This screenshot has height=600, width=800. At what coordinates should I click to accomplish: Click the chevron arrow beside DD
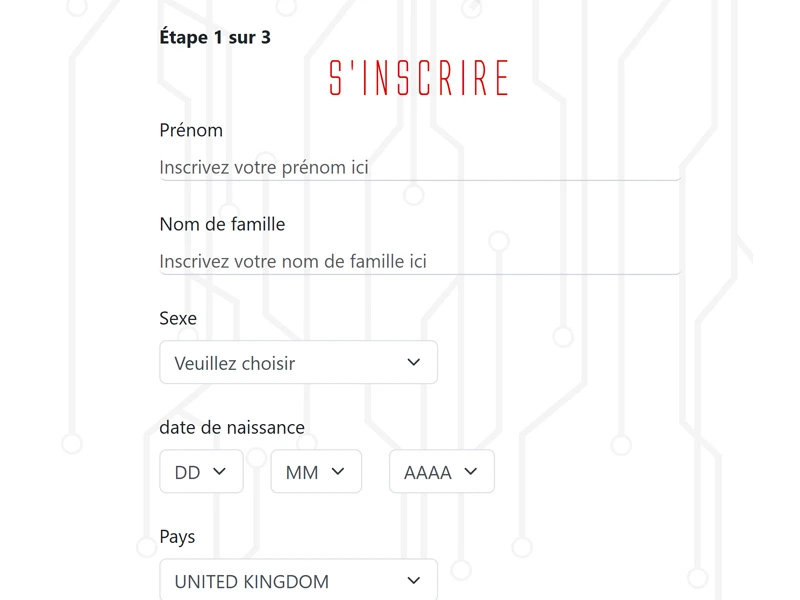pyautogui.click(x=219, y=471)
